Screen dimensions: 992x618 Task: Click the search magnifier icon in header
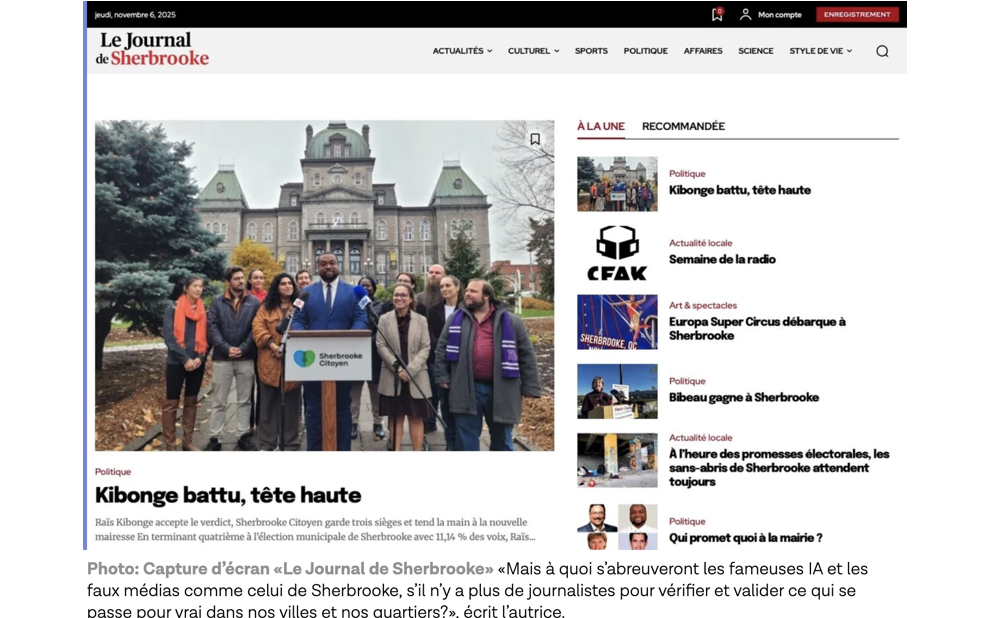pyautogui.click(x=881, y=51)
